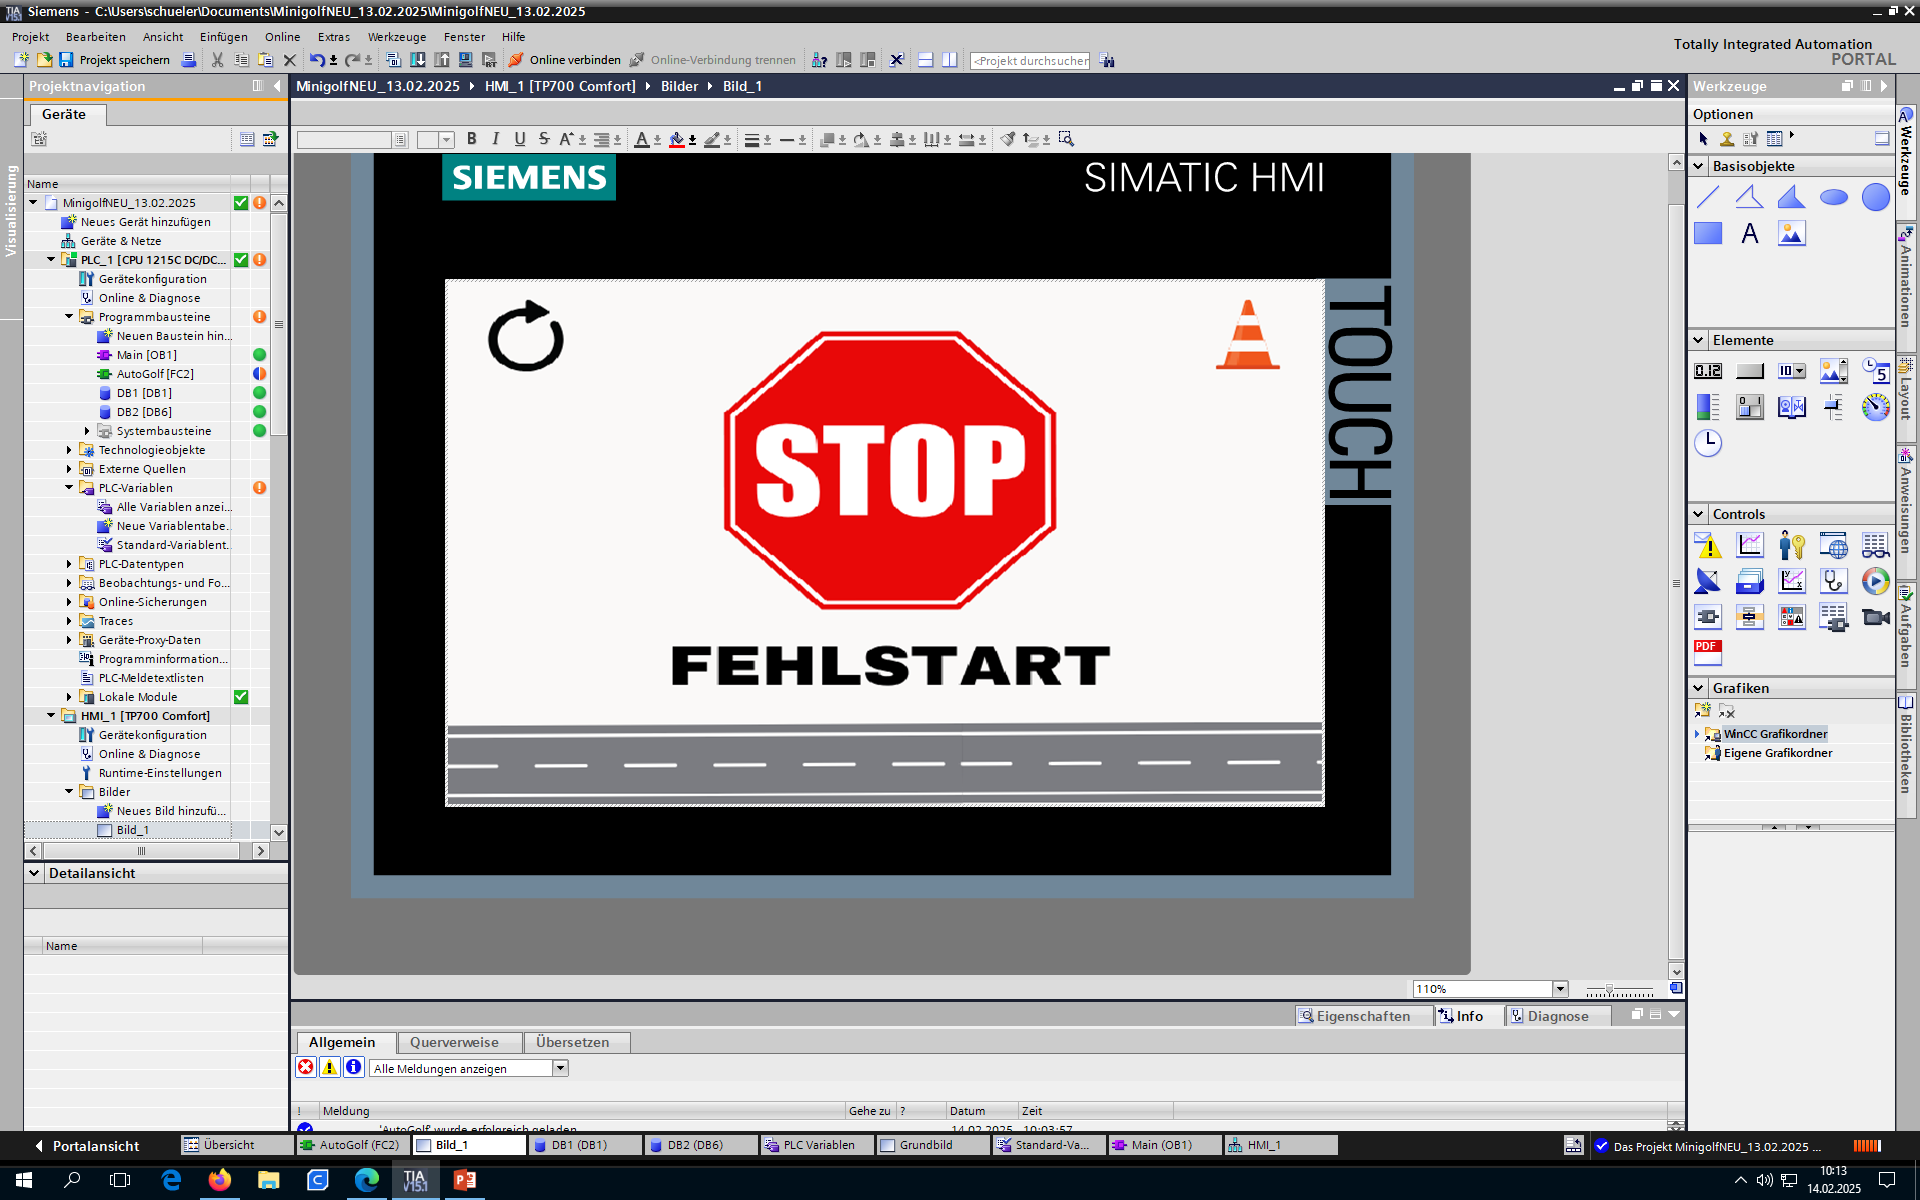Click the Online verbinden toolbar icon

point(516,60)
